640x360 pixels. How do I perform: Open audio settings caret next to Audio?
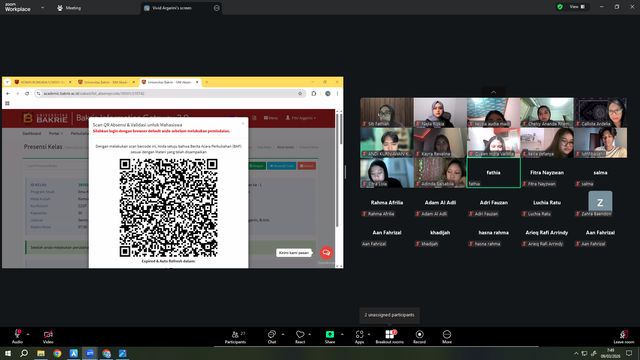coord(28,334)
